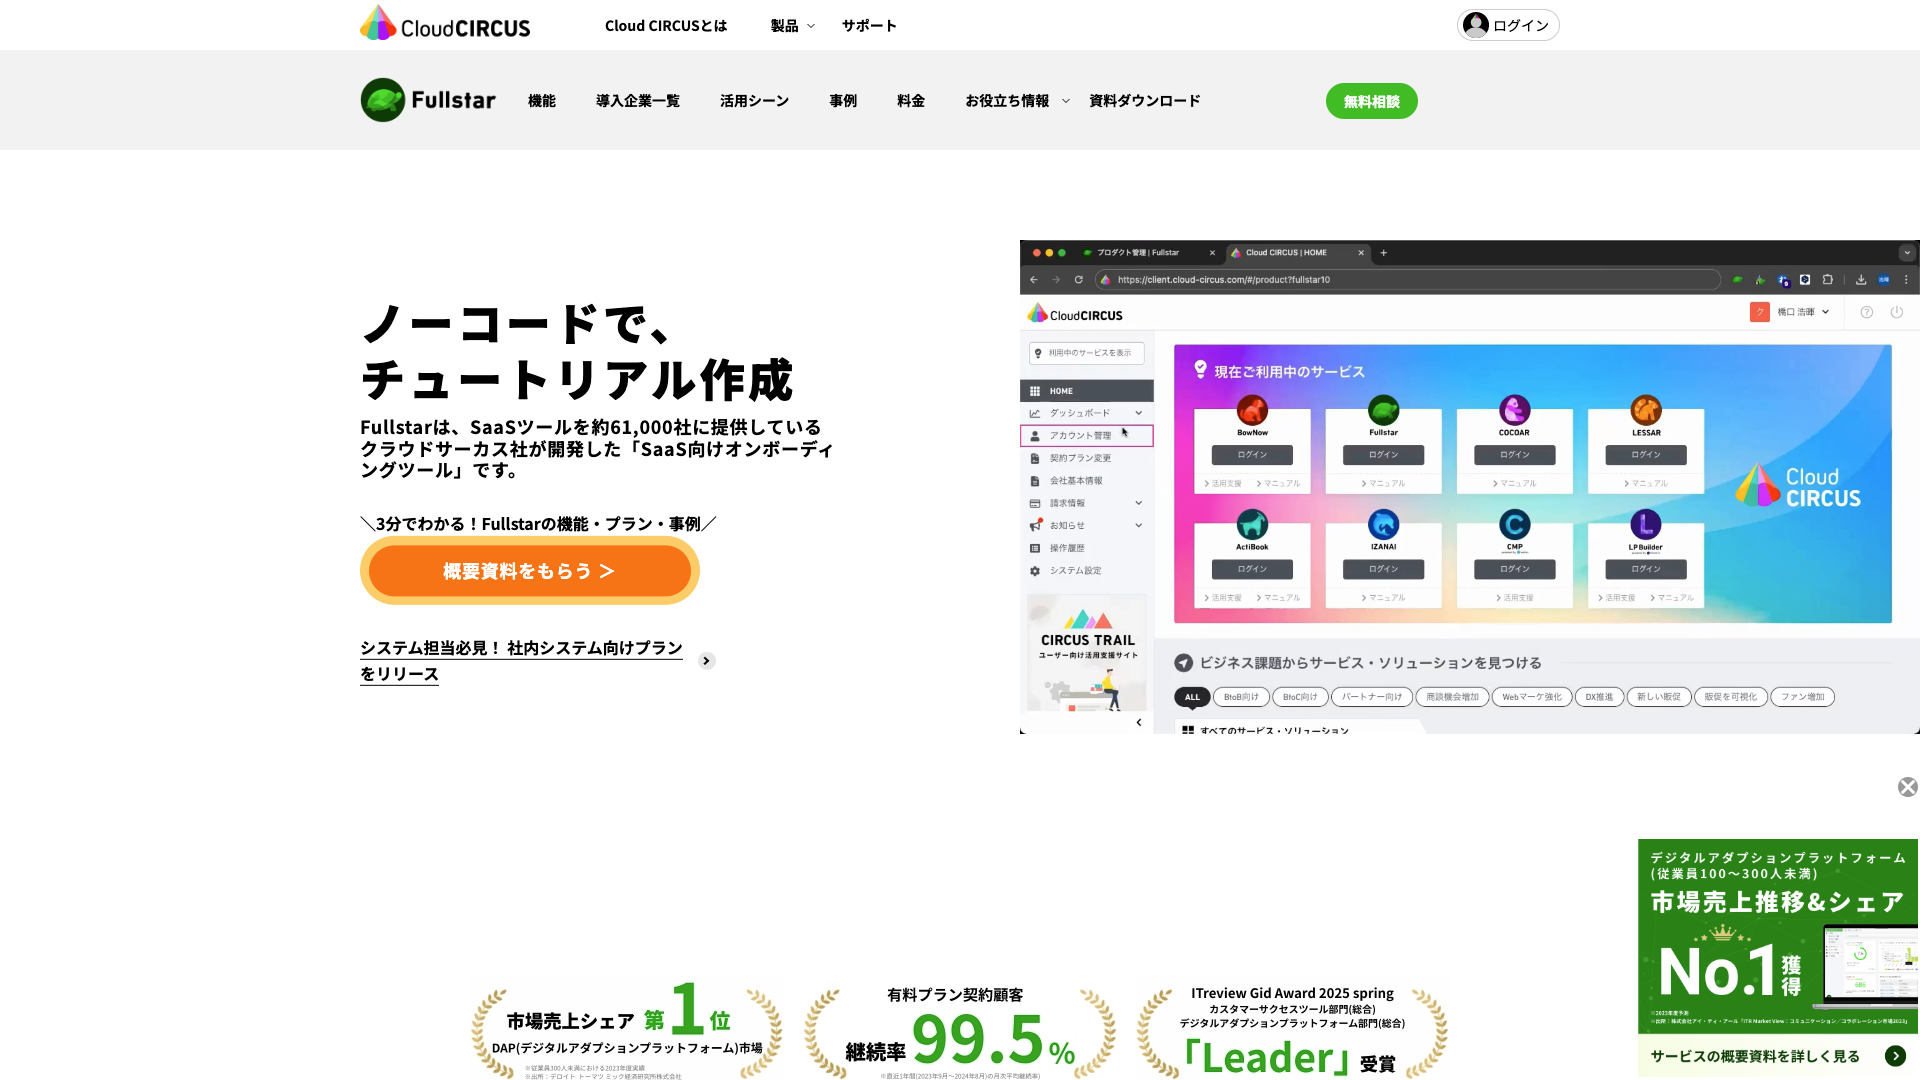Click the power logout icon in the hero screenshot
1920x1080 pixels.
click(x=1896, y=312)
